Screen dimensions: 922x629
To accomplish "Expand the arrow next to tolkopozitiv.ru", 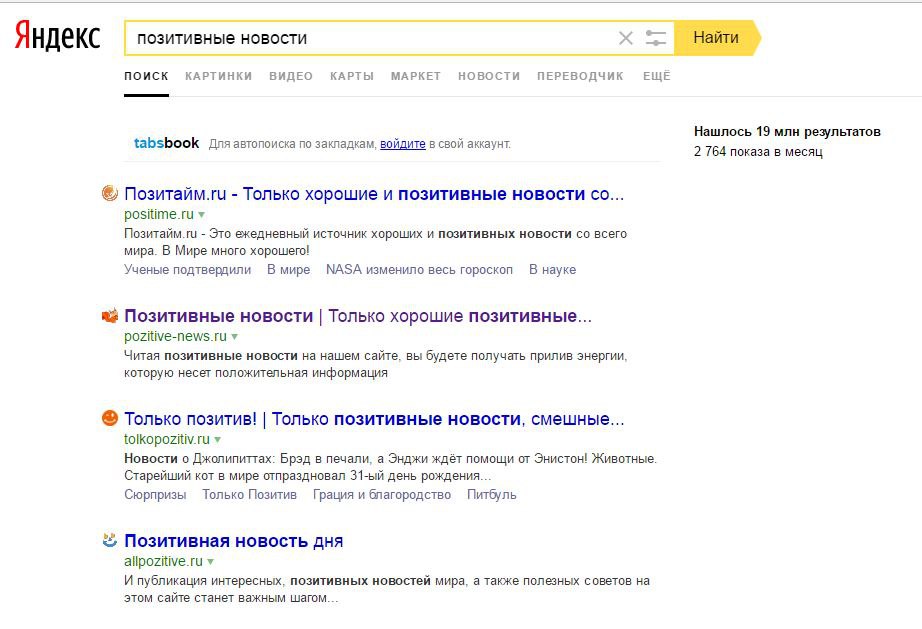I will point(218,440).
